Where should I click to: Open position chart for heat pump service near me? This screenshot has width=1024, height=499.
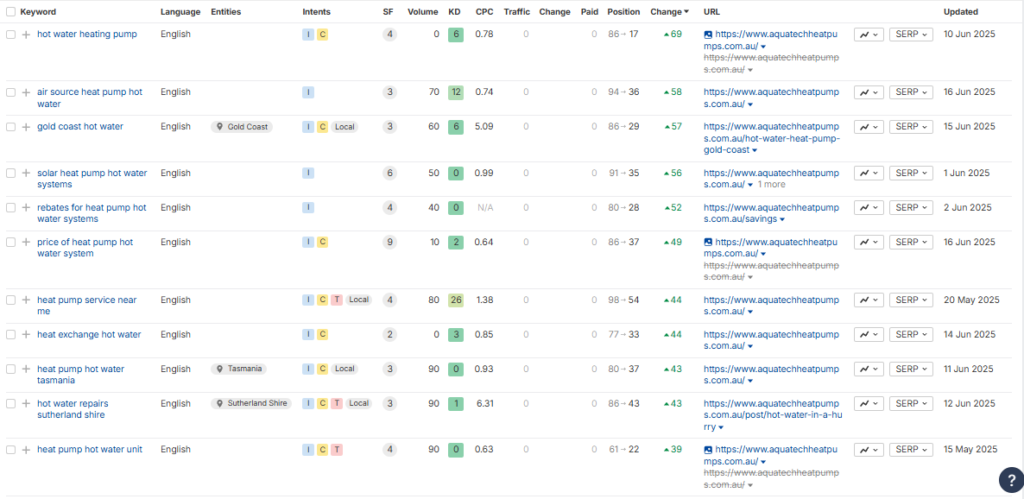point(869,300)
